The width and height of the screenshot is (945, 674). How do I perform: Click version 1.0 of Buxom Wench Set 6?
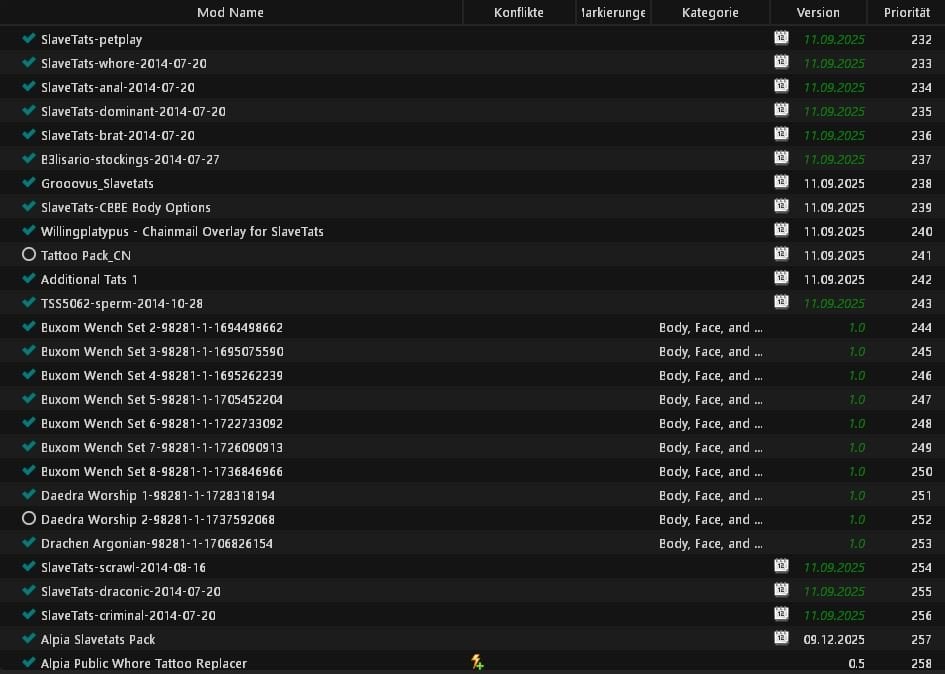pyautogui.click(x=856, y=424)
